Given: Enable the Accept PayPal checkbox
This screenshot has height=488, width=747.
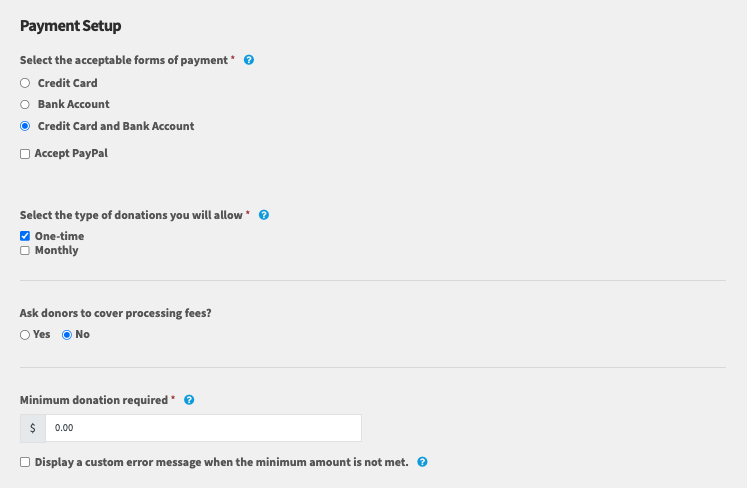Looking at the screenshot, I should point(25,154).
